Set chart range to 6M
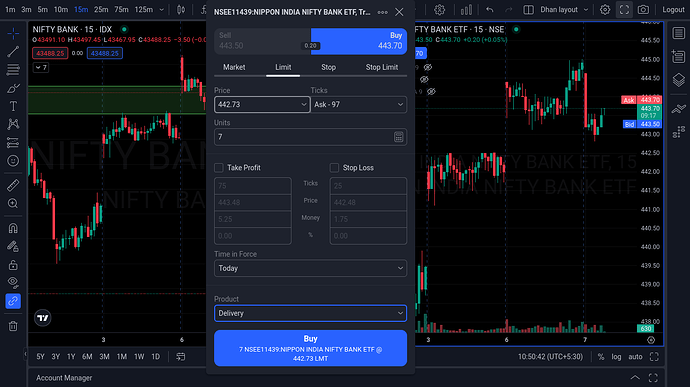Viewport: 690px width, 387px height. (x=87, y=357)
